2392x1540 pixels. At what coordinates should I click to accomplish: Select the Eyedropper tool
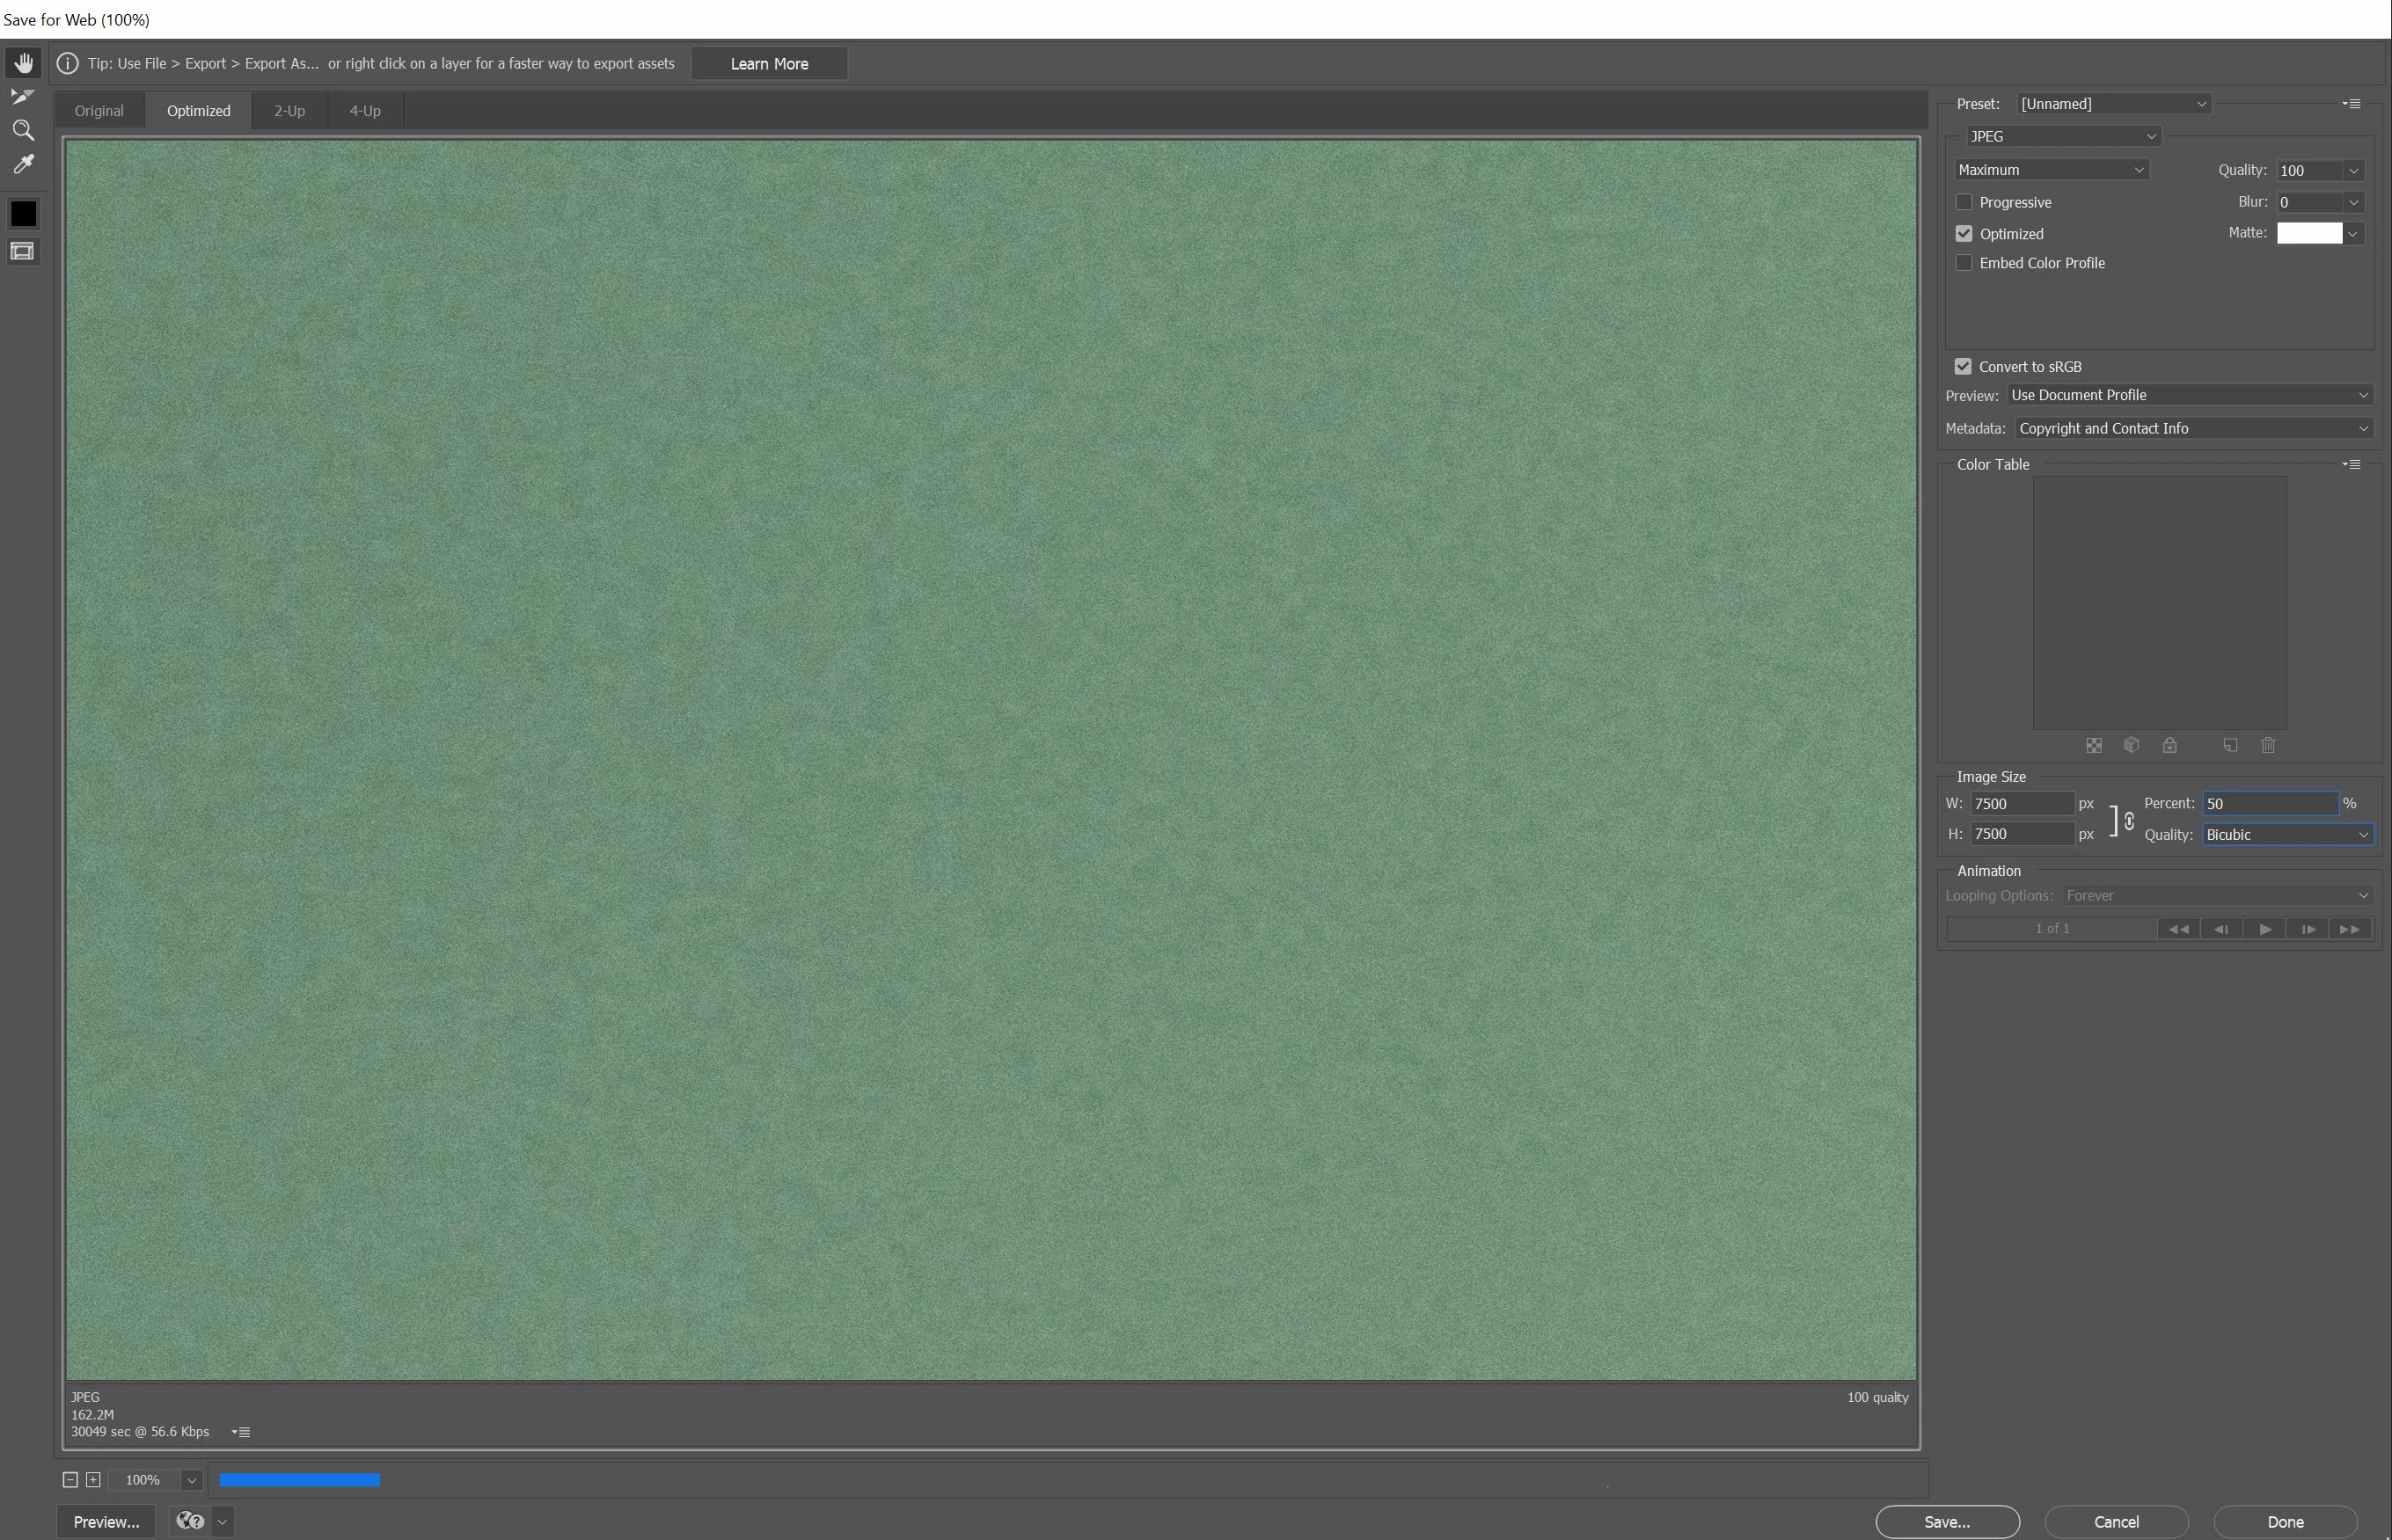23,164
